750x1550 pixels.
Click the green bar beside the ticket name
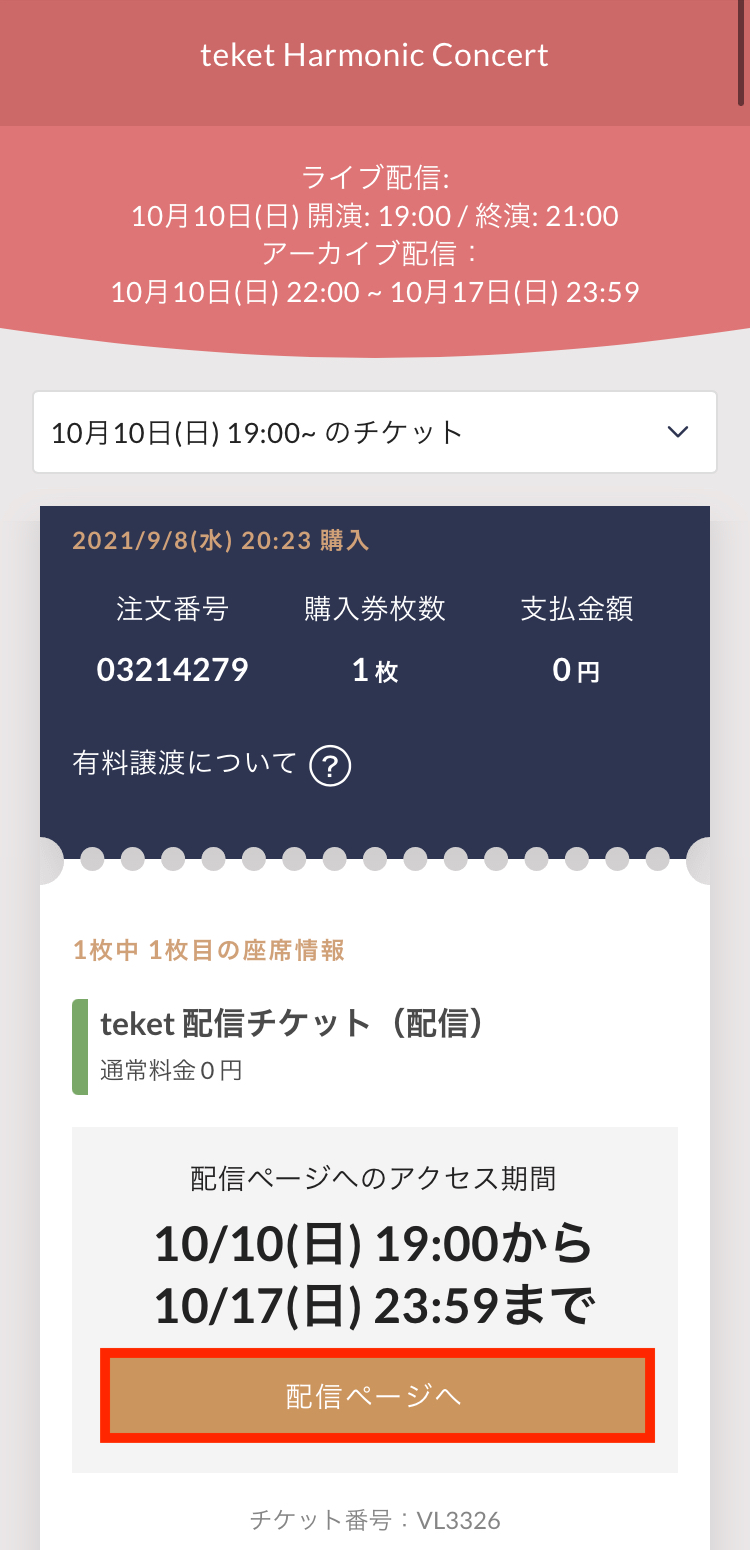coord(80,1046)
